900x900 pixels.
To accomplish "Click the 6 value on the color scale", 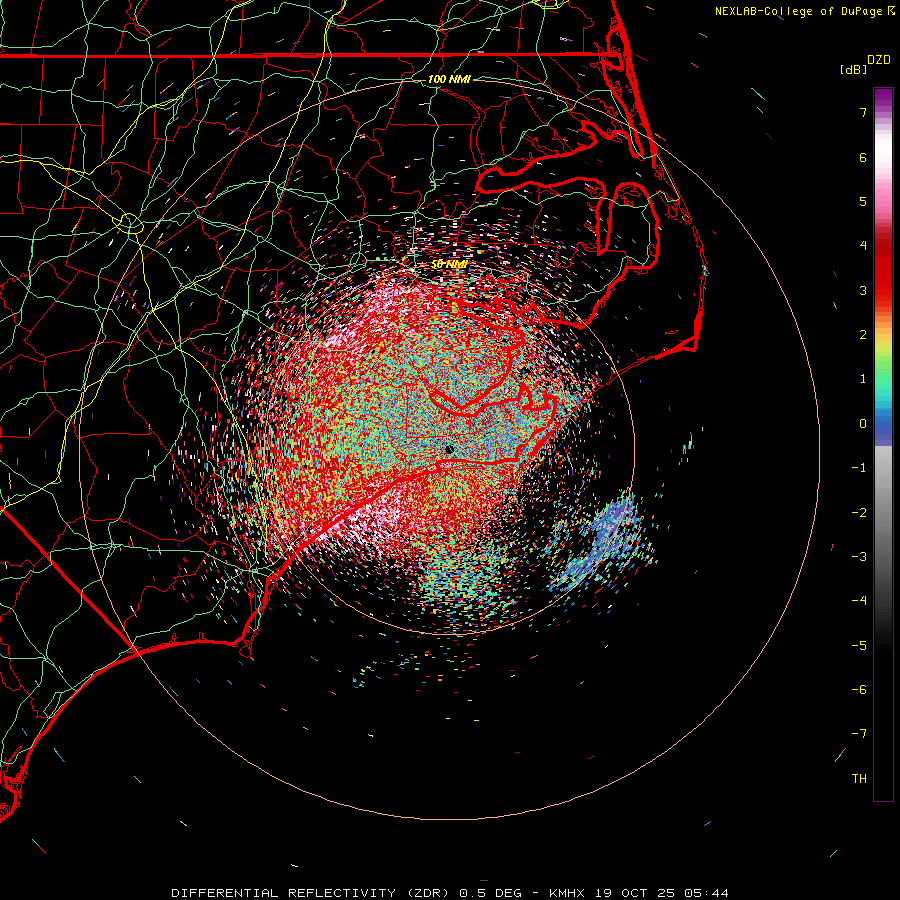I will [863, 157].
